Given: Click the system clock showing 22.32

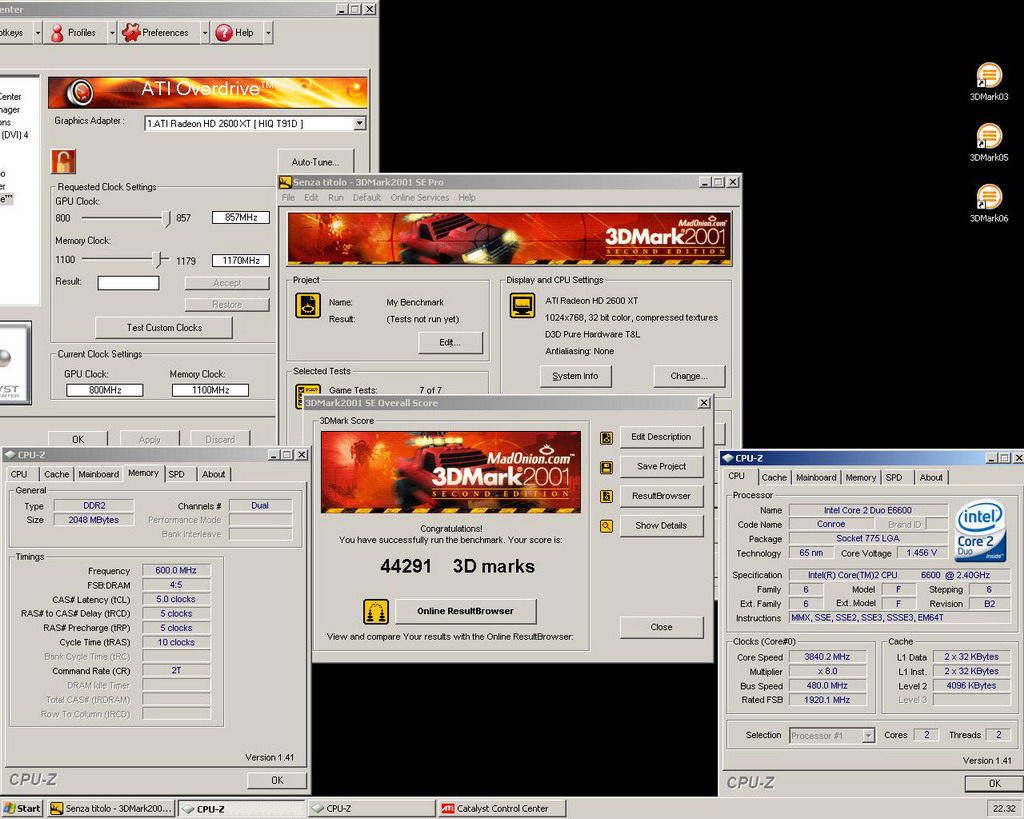Looking at the screenshot, I should pos(1004,809).
